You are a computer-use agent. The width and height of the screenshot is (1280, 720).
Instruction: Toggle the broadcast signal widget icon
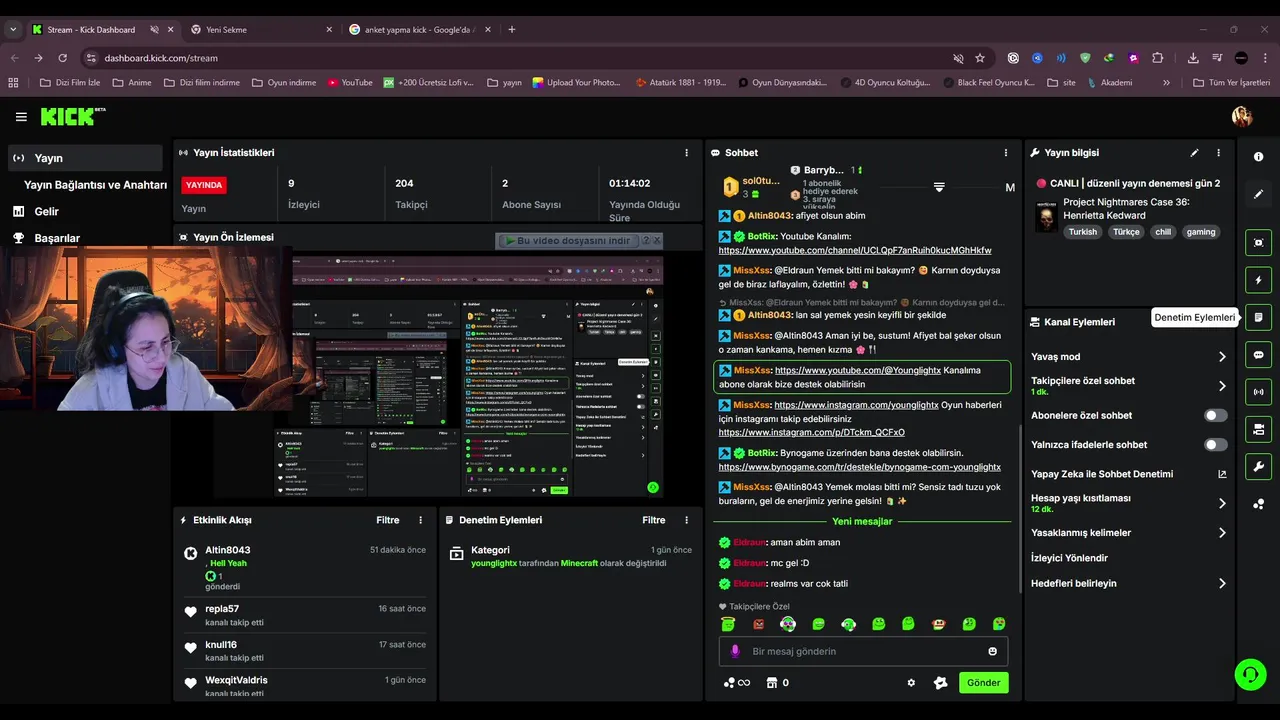pyautogui.click(x=1258, y=392)
